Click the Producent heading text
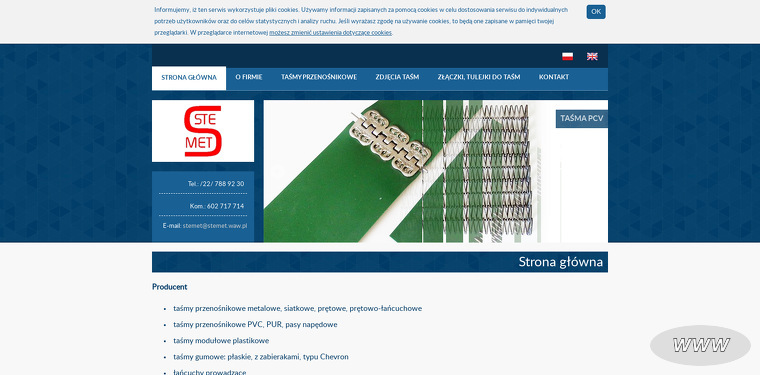The height and width of the screenshot is (375, 760). click(170, 287)
